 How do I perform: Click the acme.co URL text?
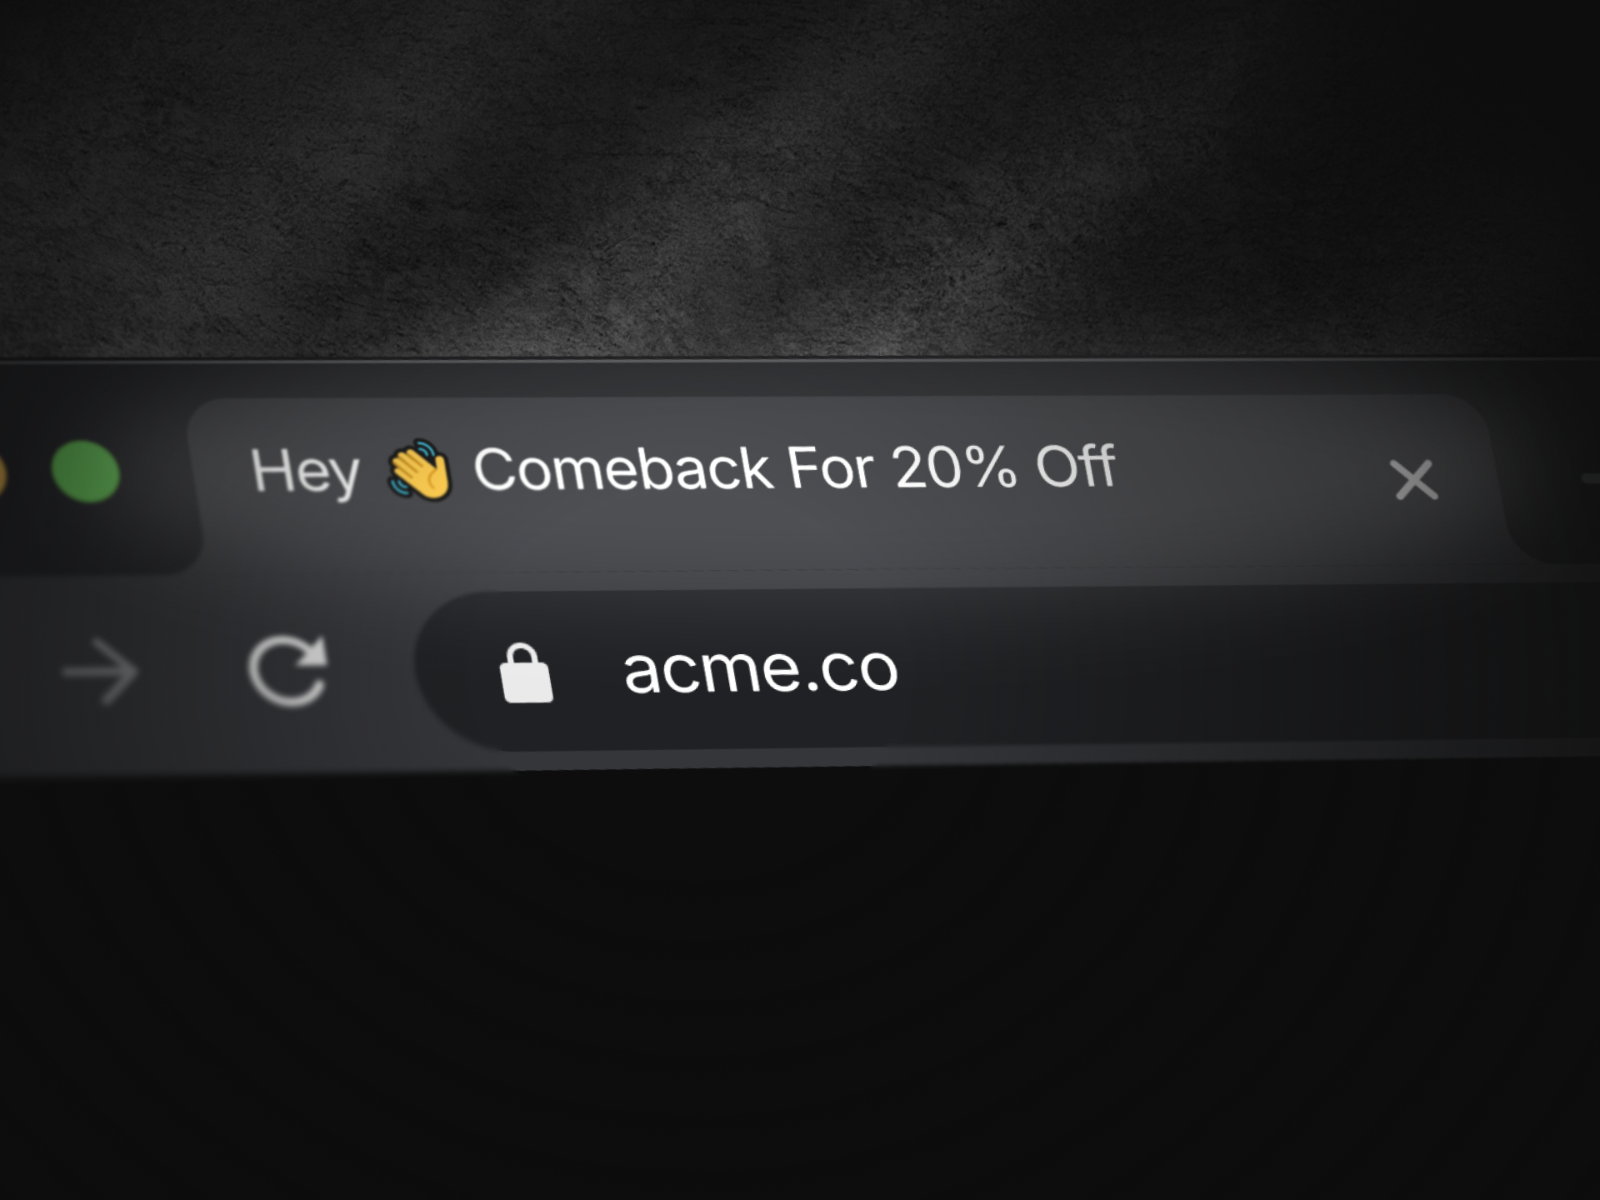coord(761,668)
